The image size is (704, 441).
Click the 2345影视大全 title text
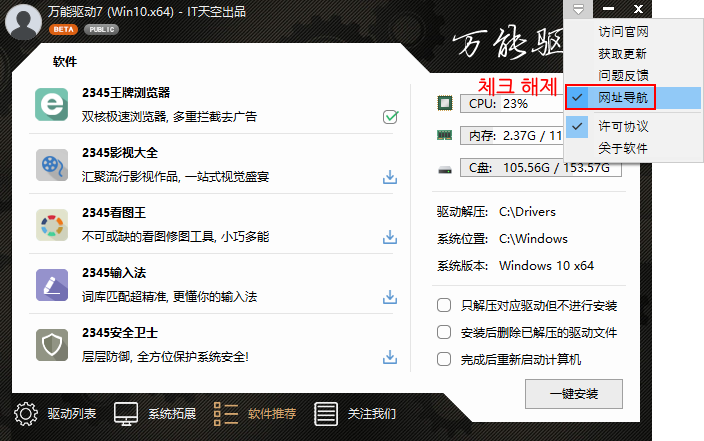120,153
